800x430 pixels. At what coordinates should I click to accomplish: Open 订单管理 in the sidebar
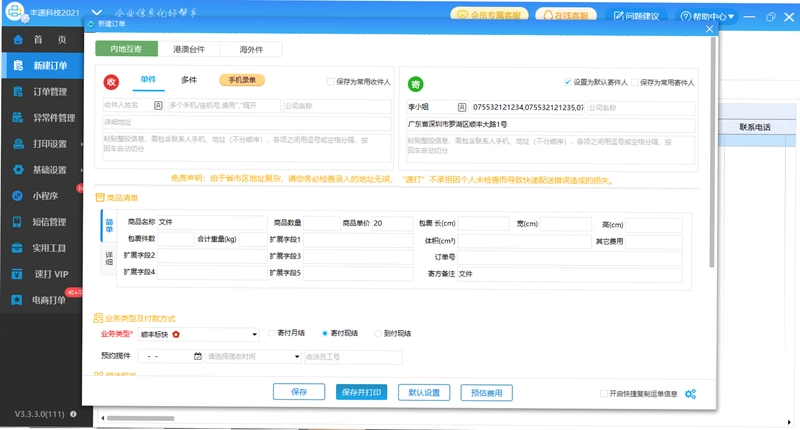(42, 91)
